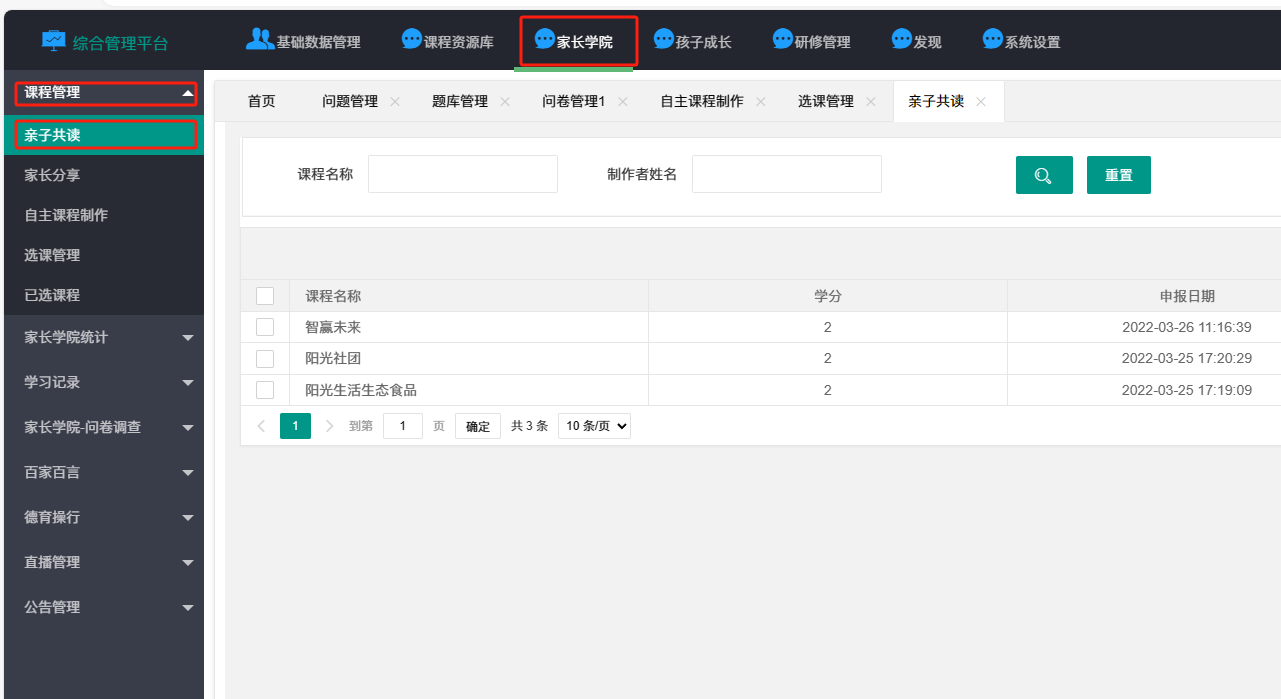Open the 10 条/页 page size dropdown

pos(594,426)
